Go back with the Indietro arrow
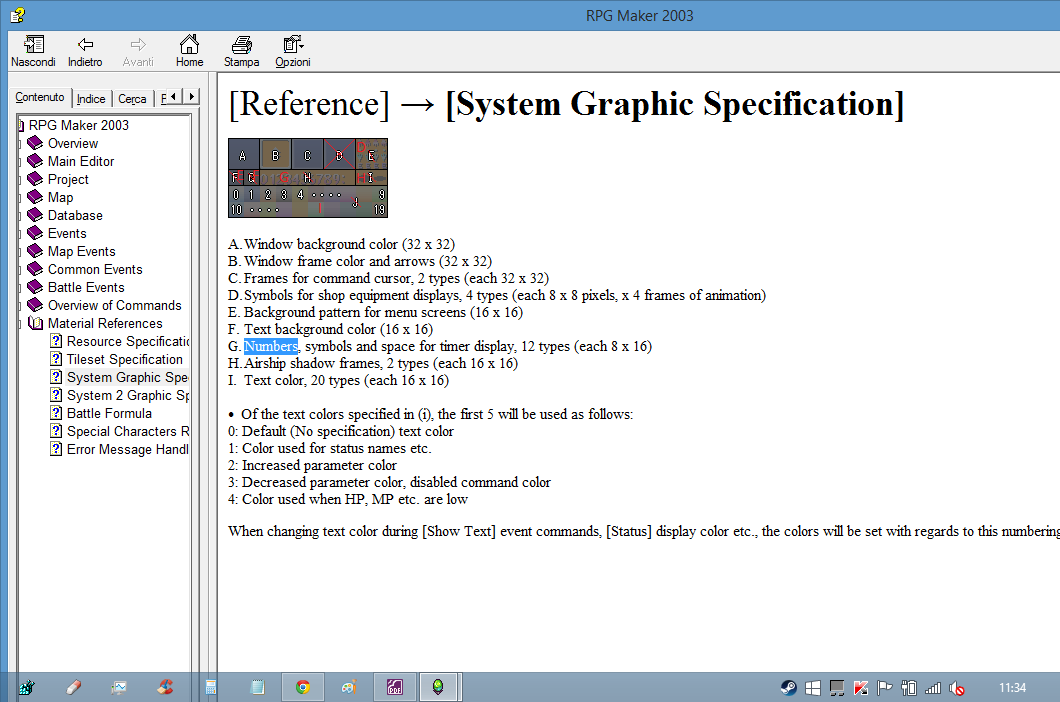 85,51
